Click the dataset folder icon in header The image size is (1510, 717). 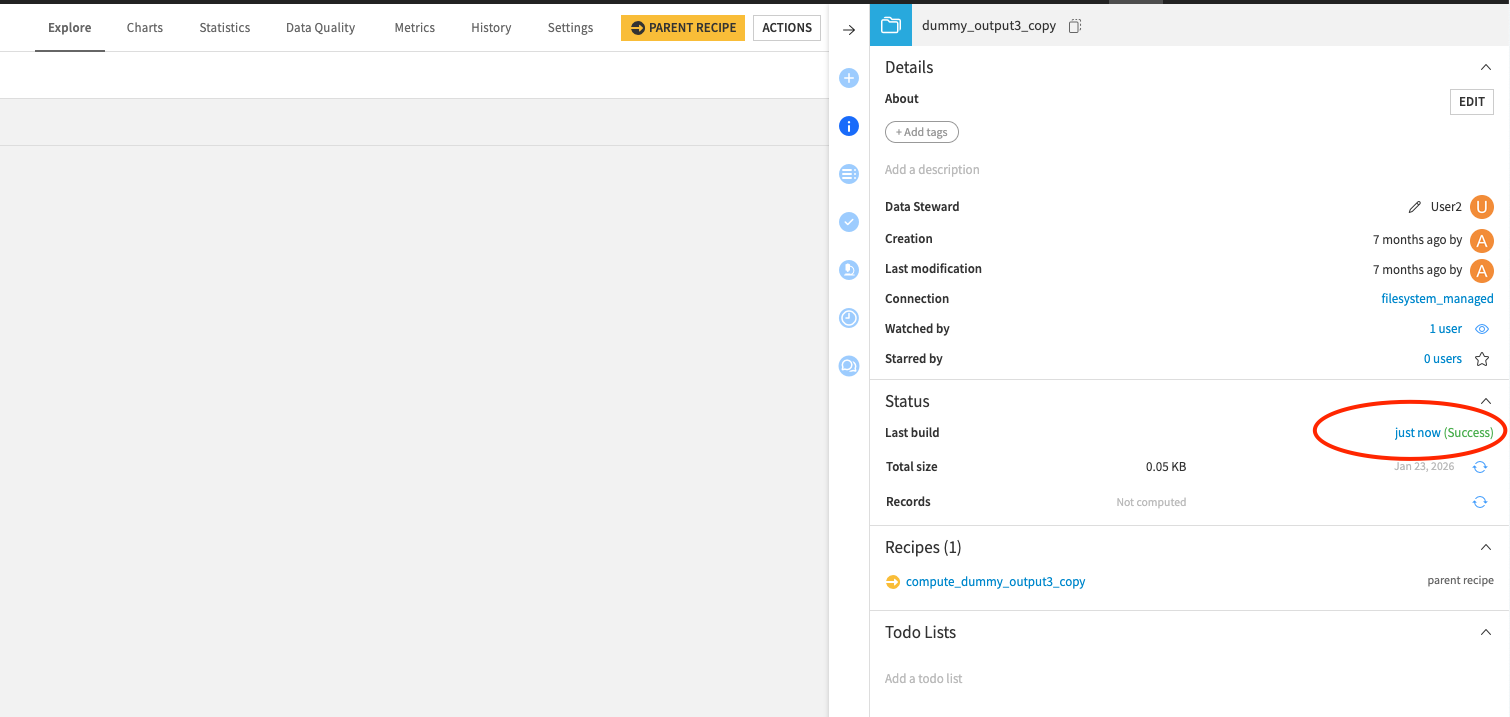(890, 25)
